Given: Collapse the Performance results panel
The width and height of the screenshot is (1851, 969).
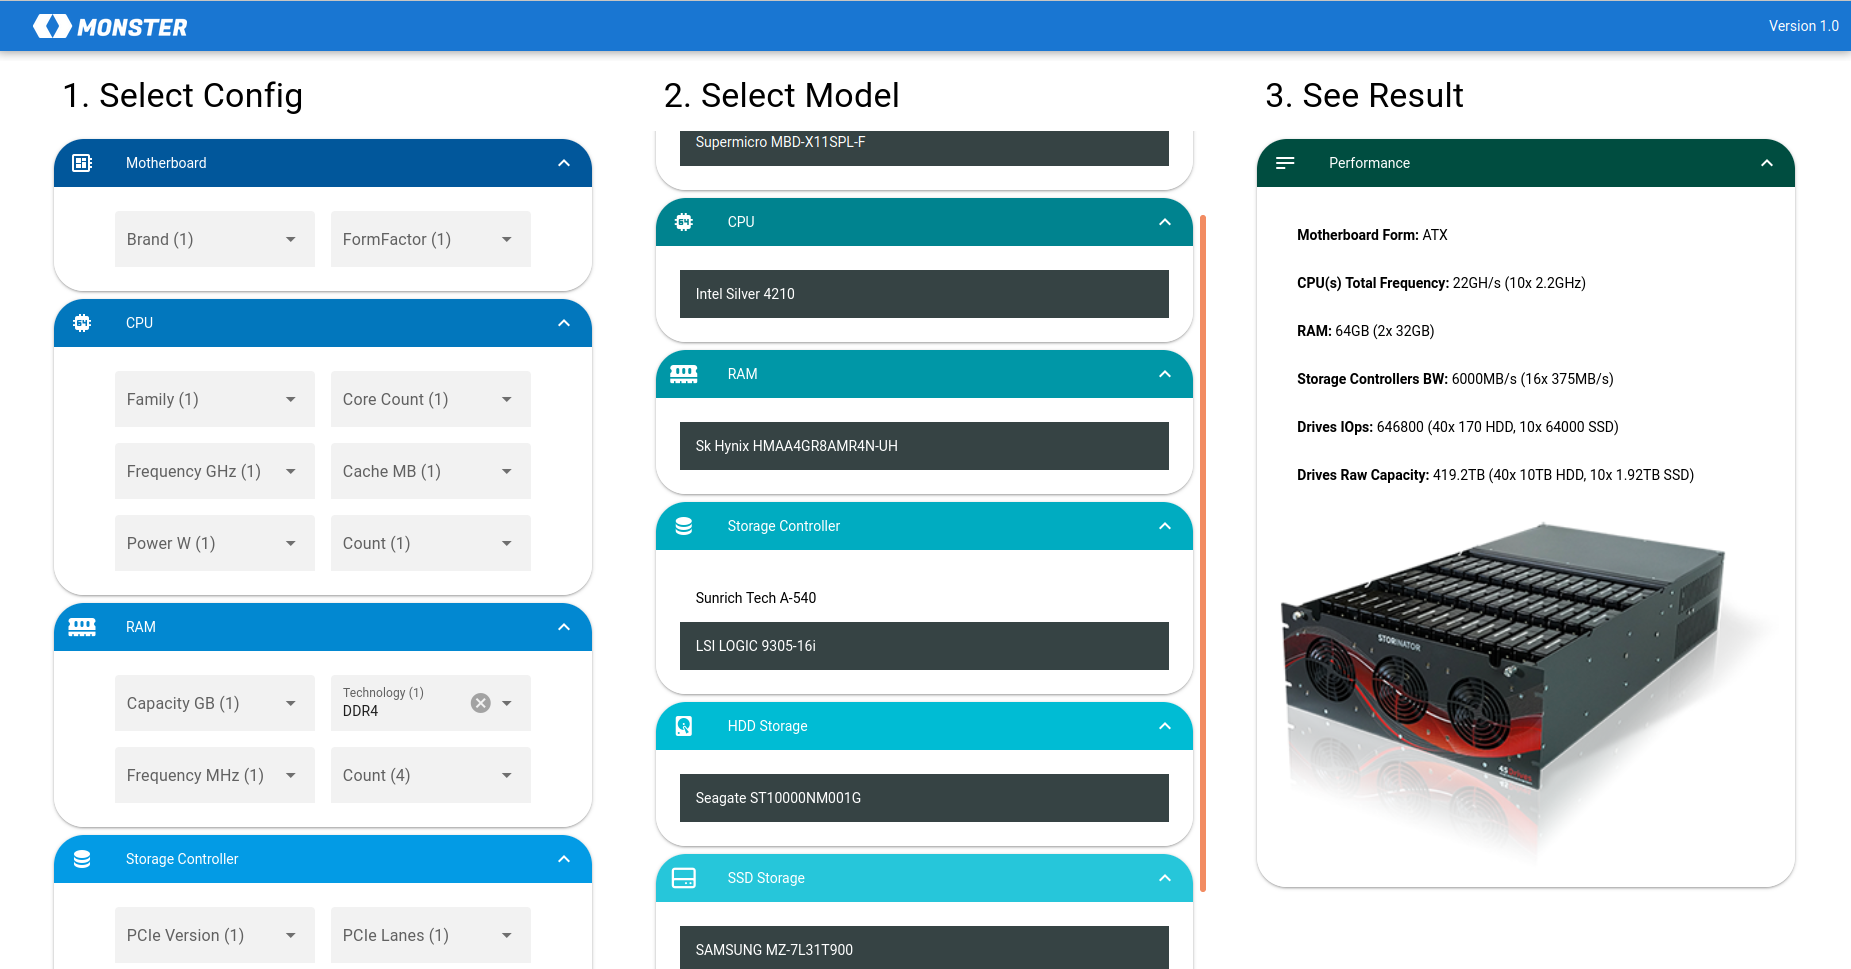Looking at the screenshot, I should click(x=1767, y=163).
